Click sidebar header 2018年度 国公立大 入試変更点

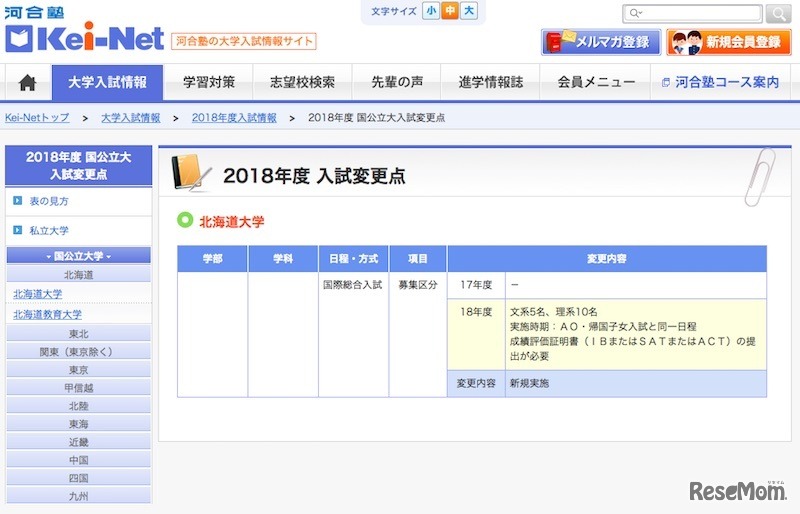[x=79, y=165]
